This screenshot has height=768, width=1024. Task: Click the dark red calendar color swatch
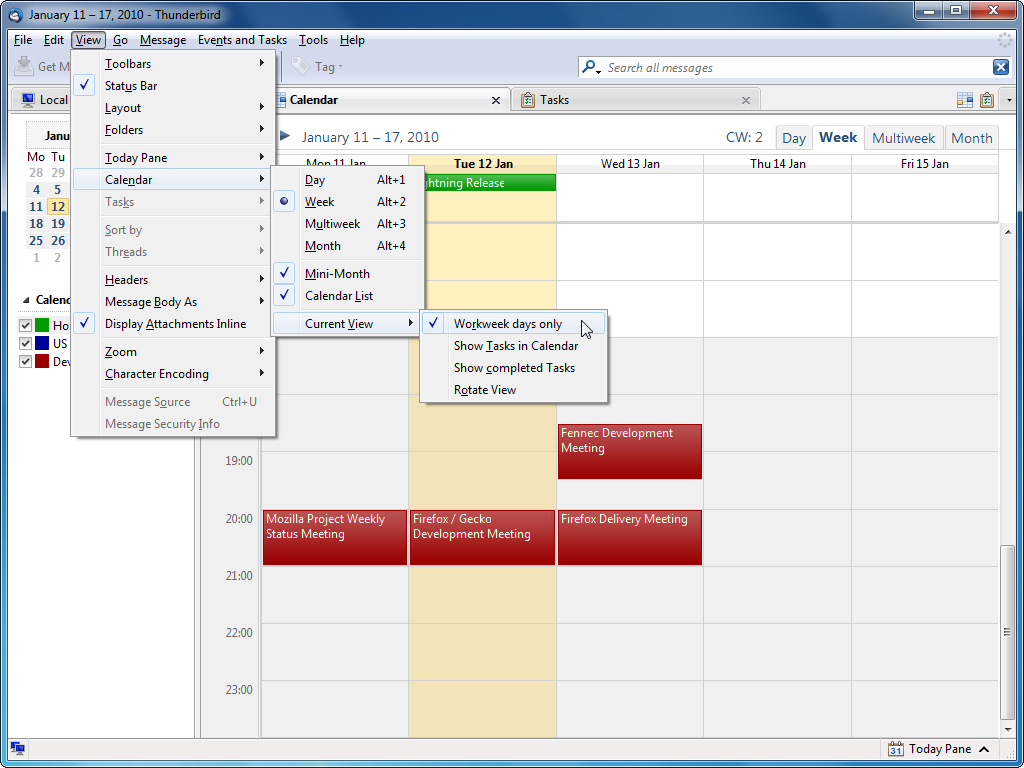tap(42, 362)
